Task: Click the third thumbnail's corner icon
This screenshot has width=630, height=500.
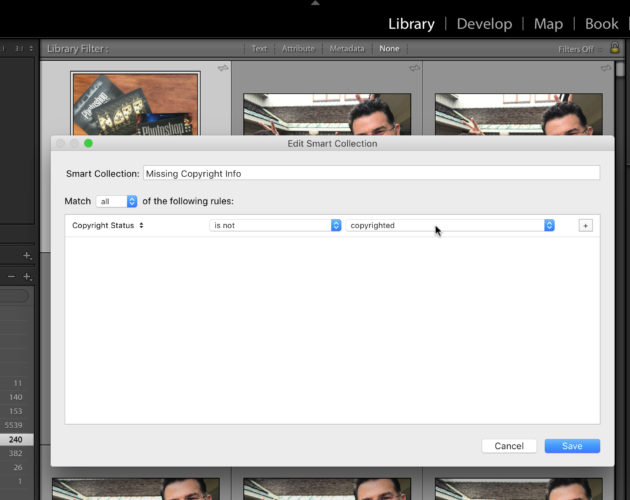Action: (606, 68)
